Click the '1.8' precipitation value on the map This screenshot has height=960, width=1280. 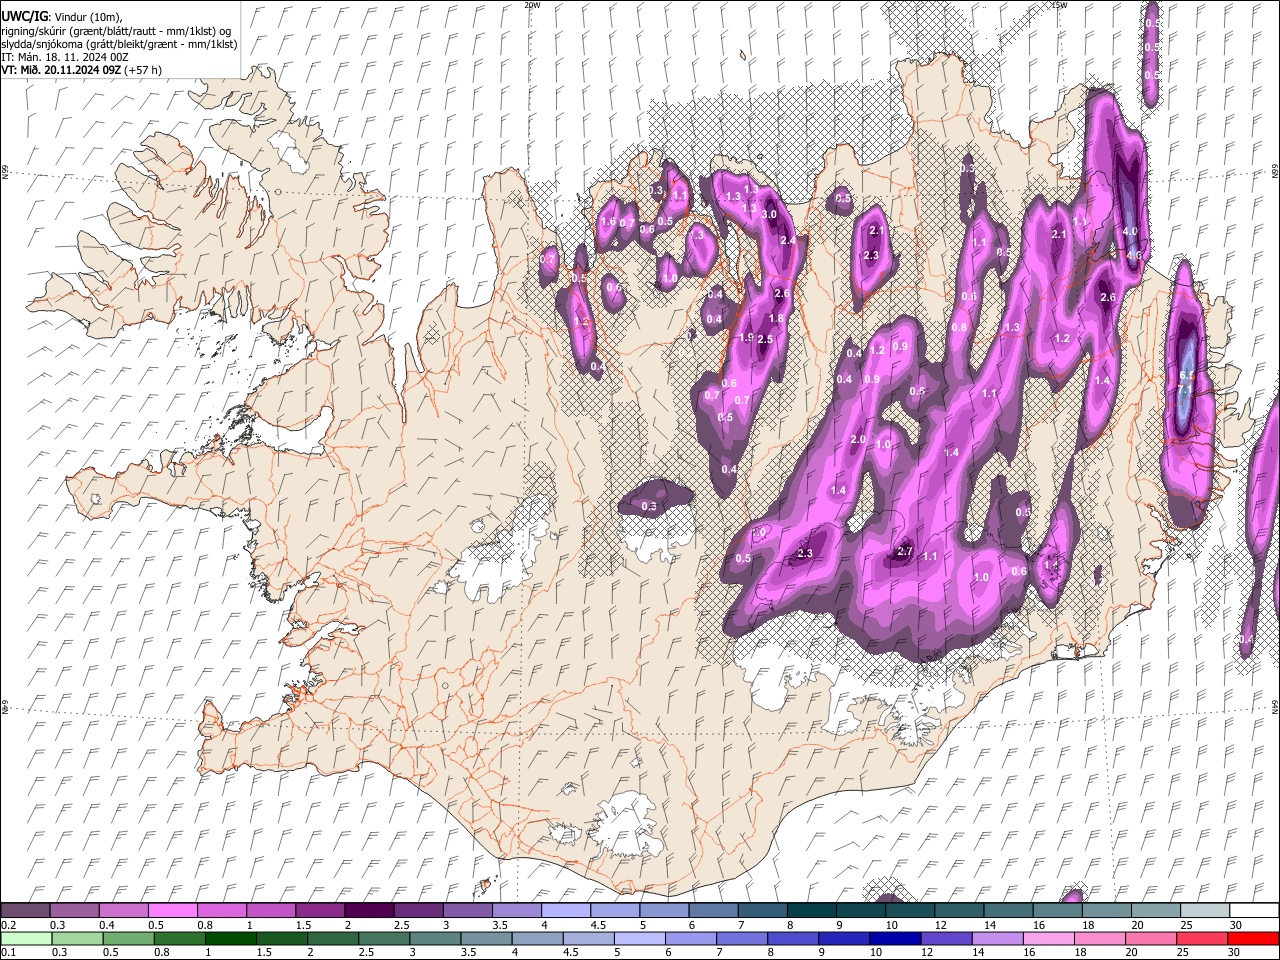point(776,318)
